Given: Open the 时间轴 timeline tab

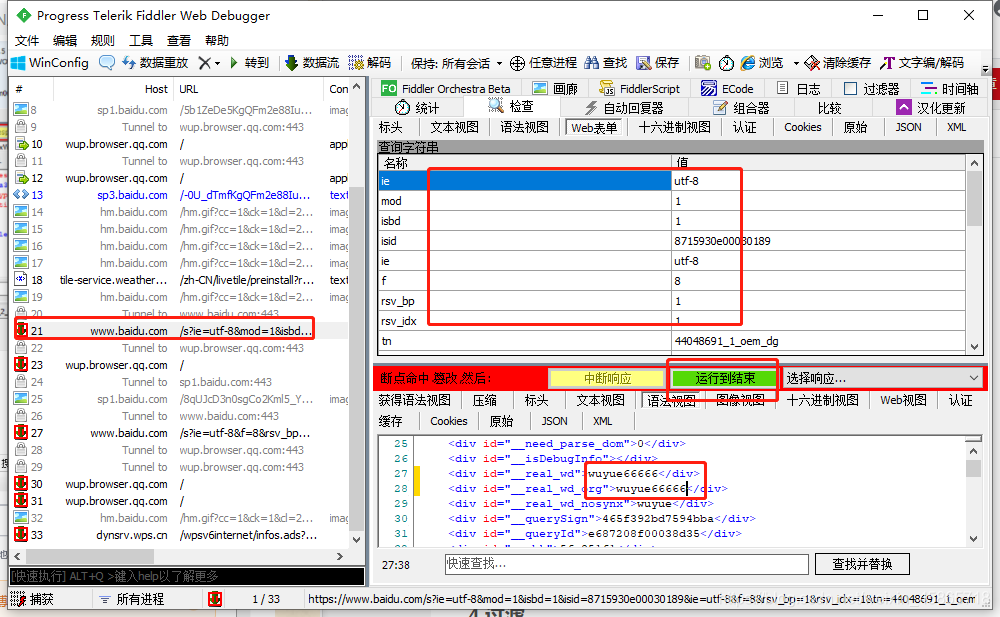Looking at the screenshot, I should (x=950, y=89).
